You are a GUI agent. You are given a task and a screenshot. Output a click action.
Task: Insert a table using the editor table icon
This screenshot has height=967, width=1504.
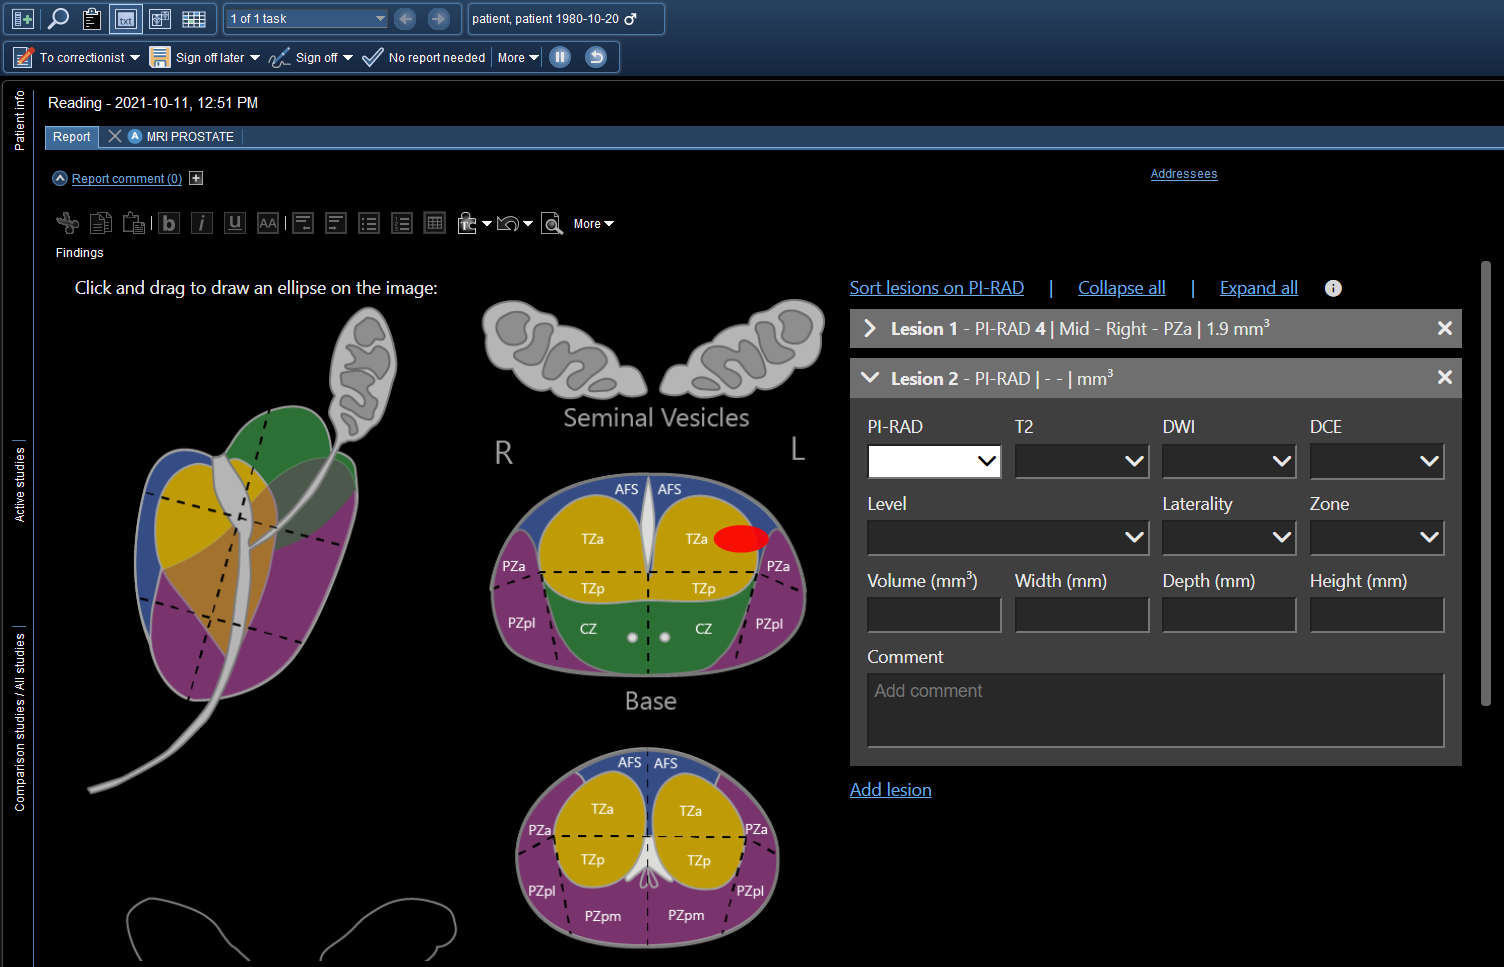(x=434, y=223)
